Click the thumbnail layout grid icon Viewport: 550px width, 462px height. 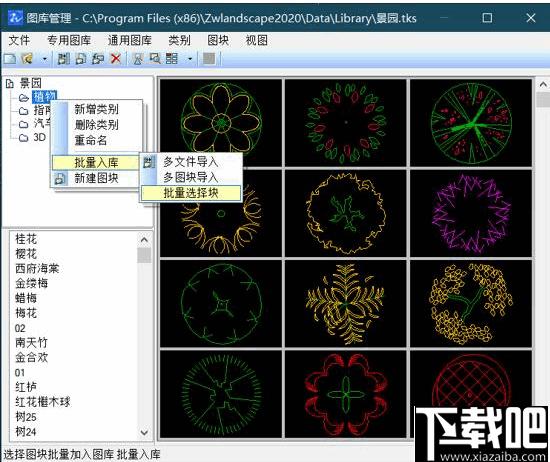click(x=172, y=59)
